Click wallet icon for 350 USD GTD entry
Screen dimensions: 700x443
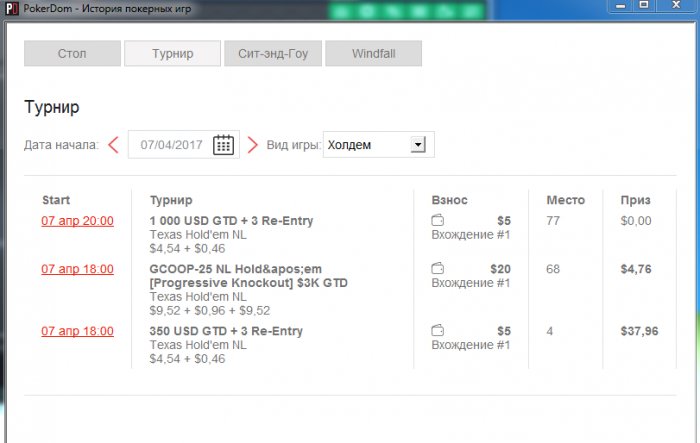438,330
